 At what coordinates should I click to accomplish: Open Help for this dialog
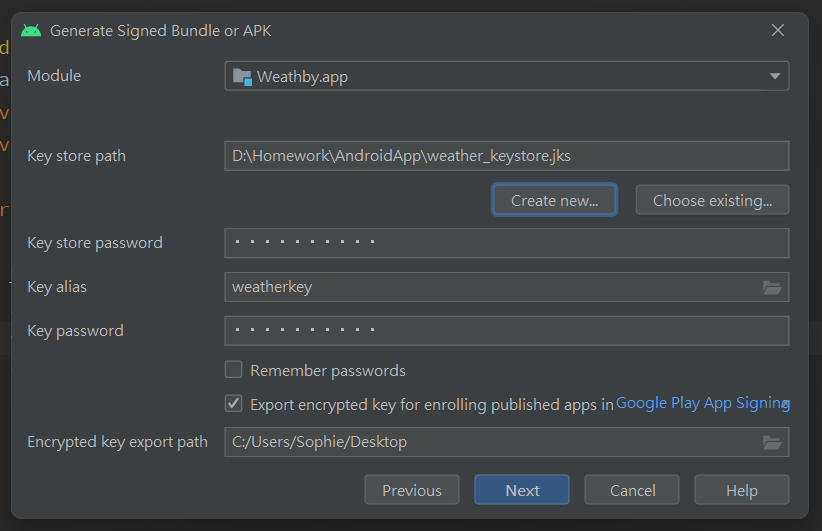(741, 490)
